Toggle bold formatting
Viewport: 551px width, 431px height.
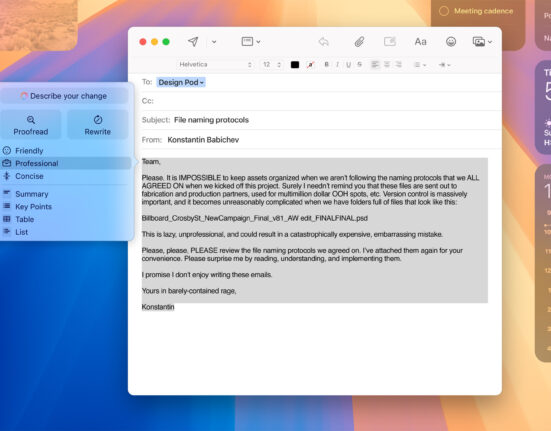click(326, 64)
